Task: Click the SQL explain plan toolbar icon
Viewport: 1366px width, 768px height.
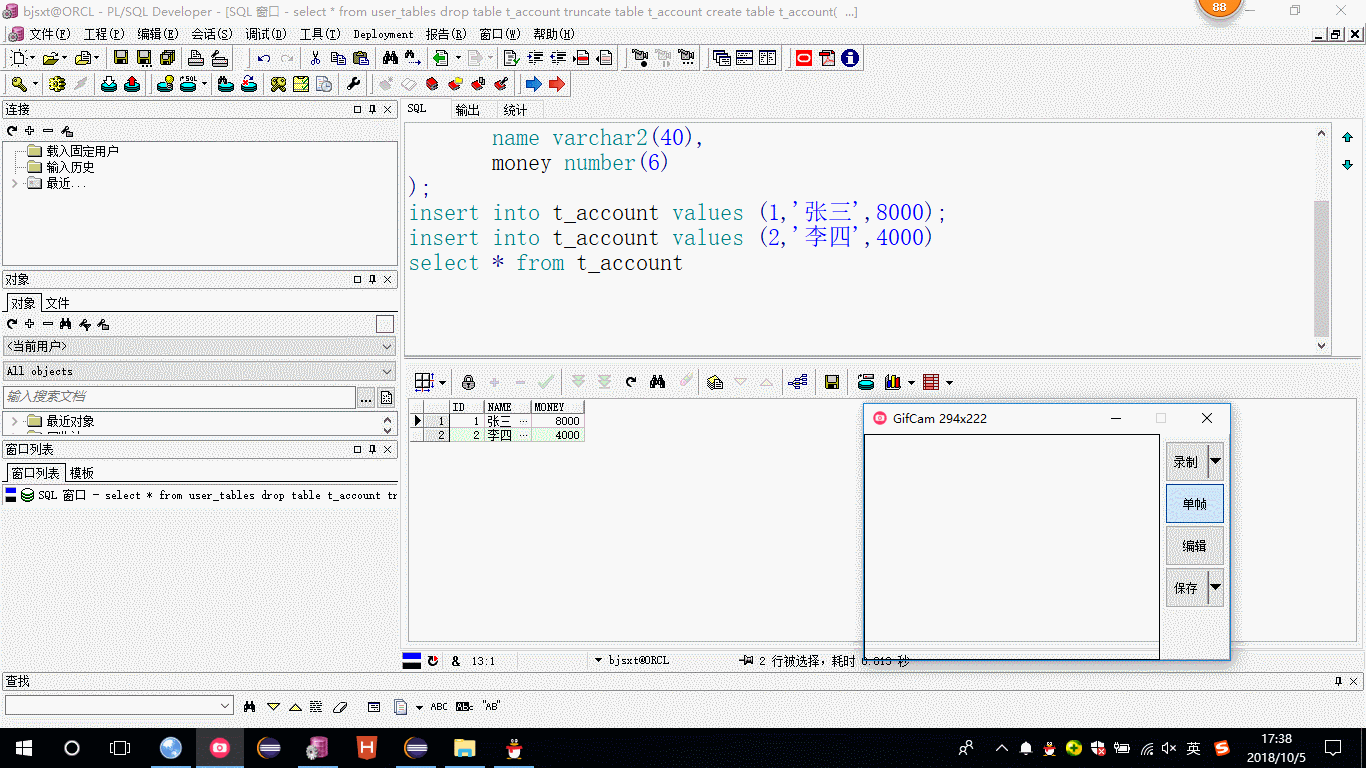Action: point(186,84)
